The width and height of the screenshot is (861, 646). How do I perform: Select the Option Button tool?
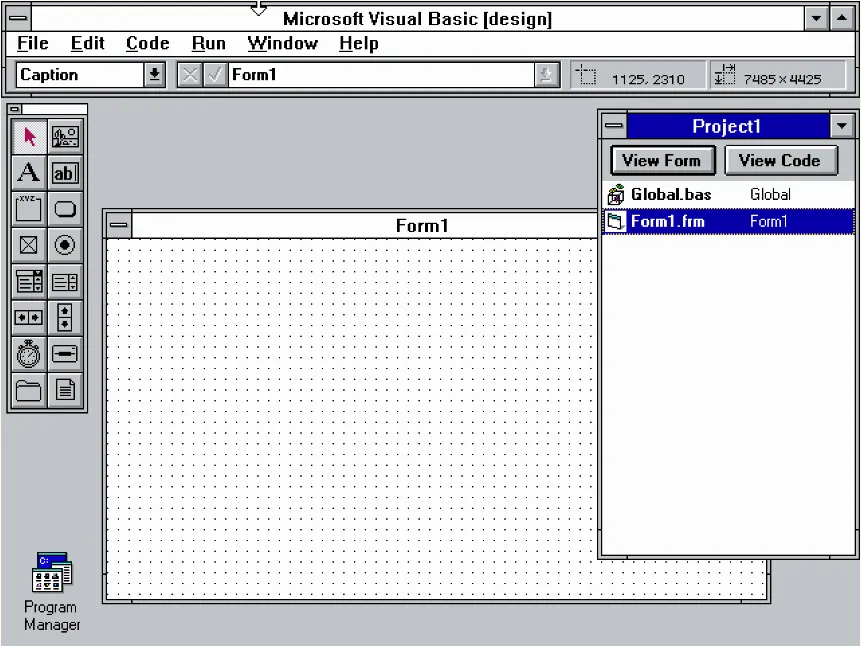coord(65,245)
